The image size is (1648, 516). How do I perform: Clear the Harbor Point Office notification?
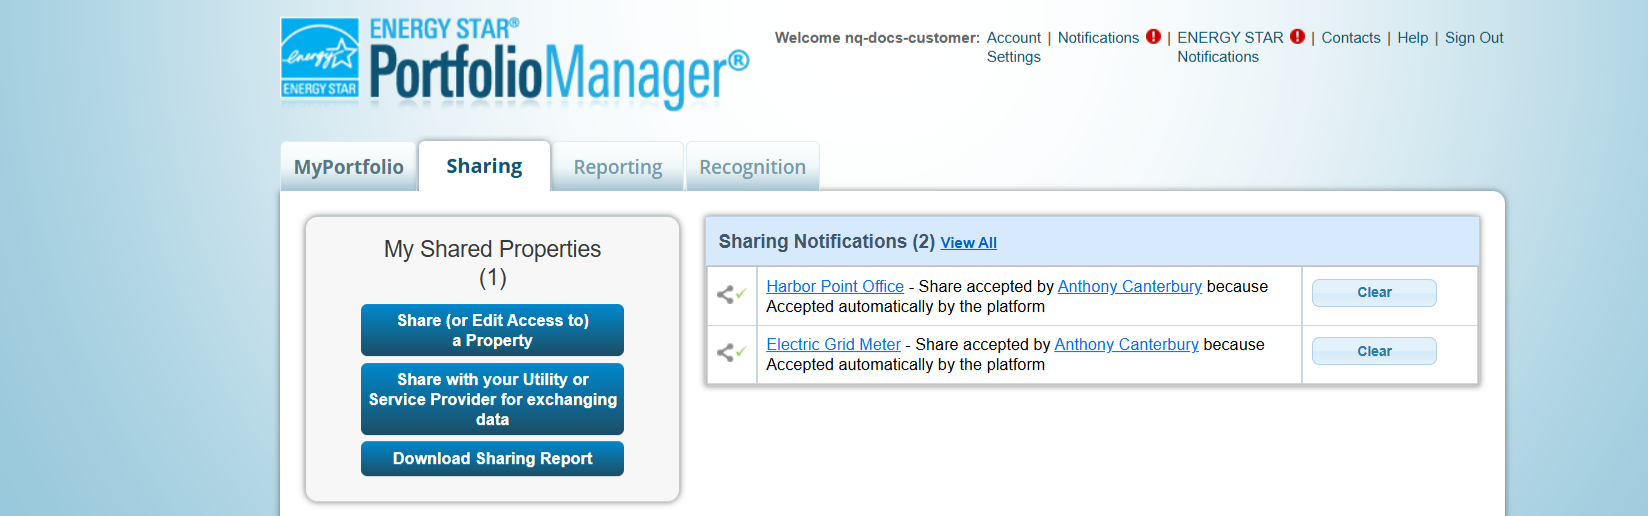click(x=1374, y=293)
